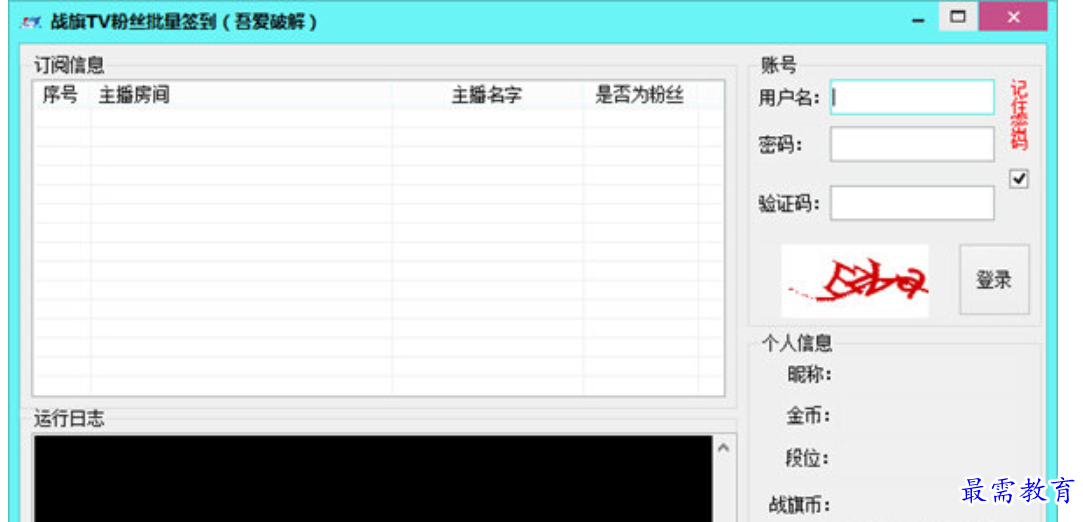Click the 昵称 label
The width and height of the screenshot is (1083, 522).
click(x=809, y=375)
